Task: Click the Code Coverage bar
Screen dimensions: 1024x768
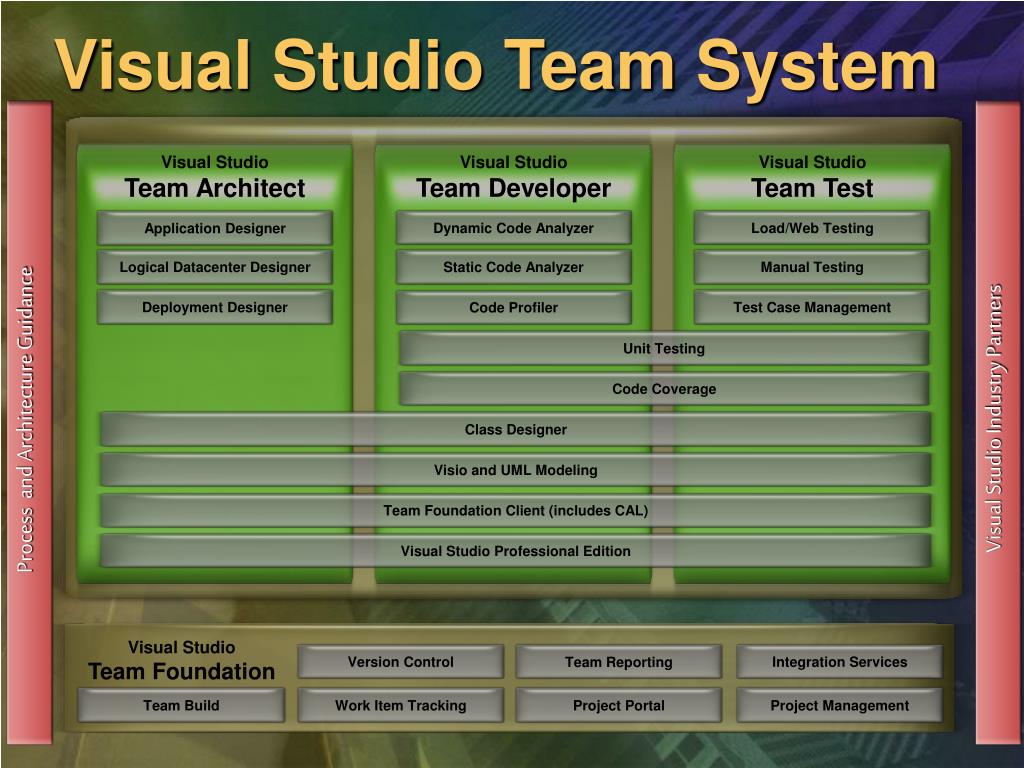Action: (x=664, y=389)
